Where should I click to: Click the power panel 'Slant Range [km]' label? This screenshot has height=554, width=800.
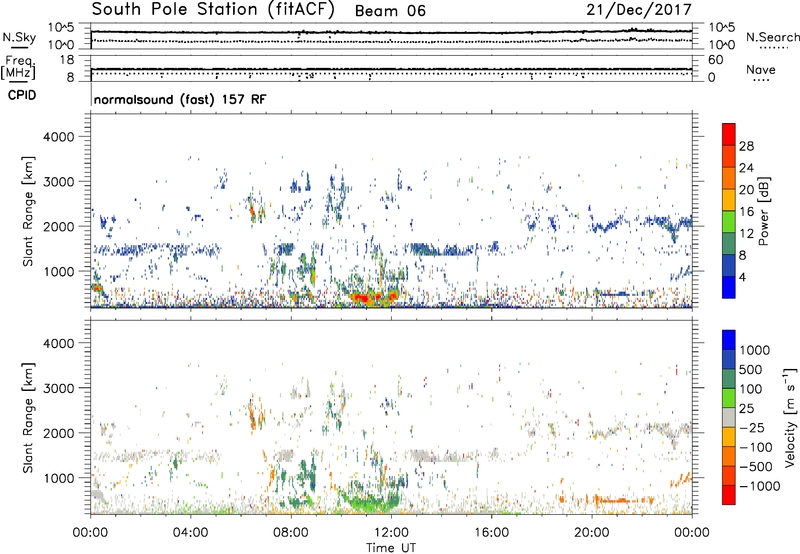pos(28,211)
